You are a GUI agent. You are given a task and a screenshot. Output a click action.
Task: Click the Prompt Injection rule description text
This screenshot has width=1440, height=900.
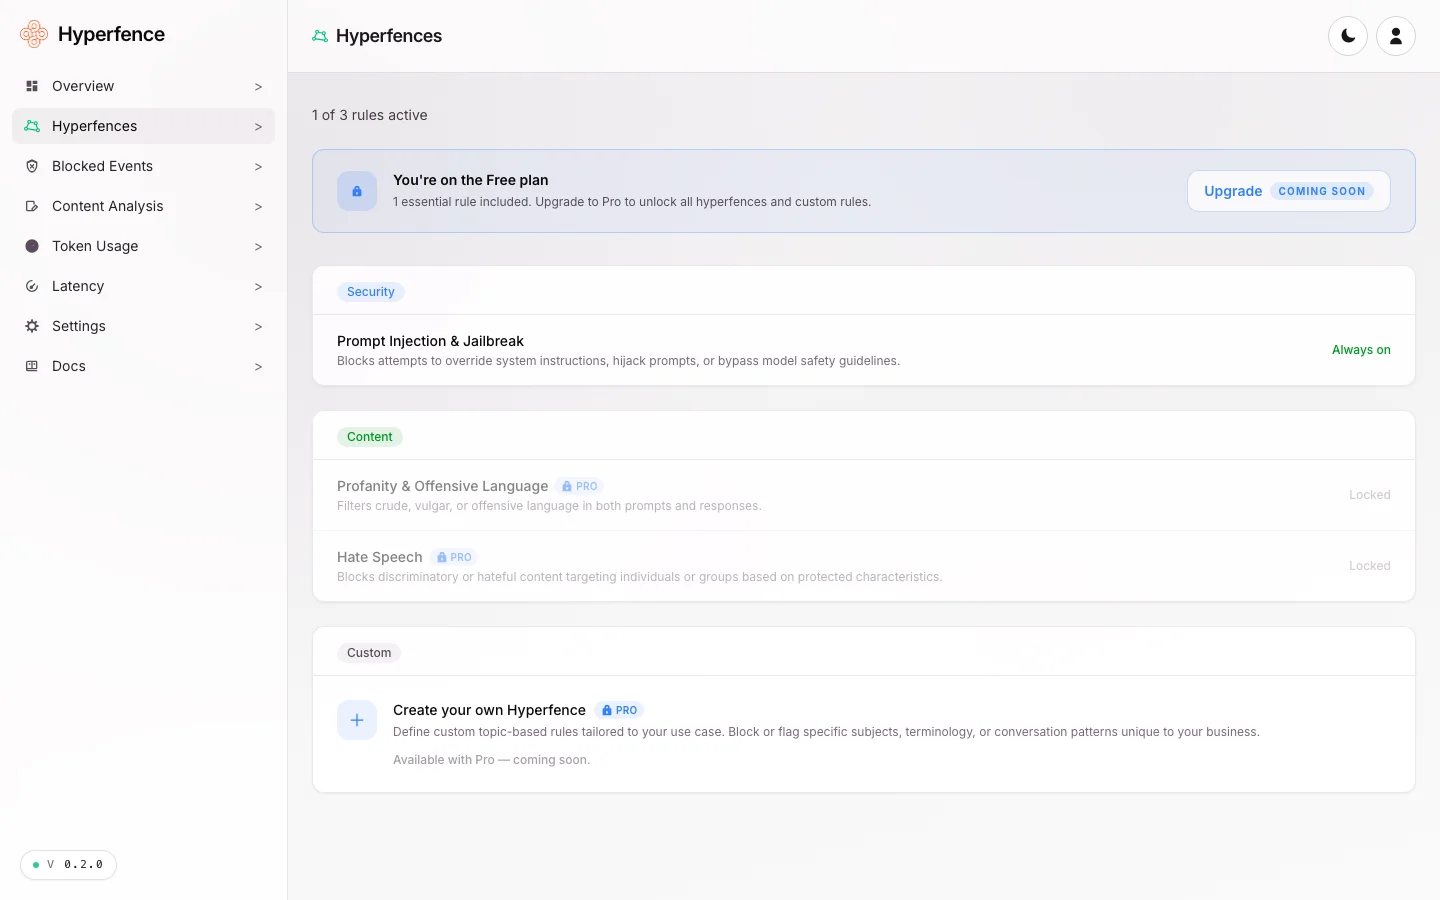618,361
